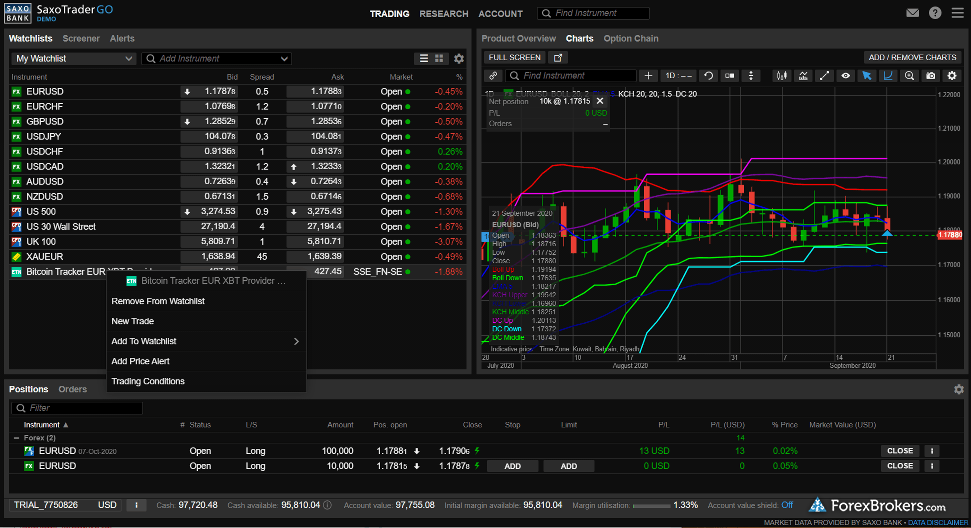Open the 1D chart period selector
This screenshot has width=971, height=528.
[x=679, y=76]
